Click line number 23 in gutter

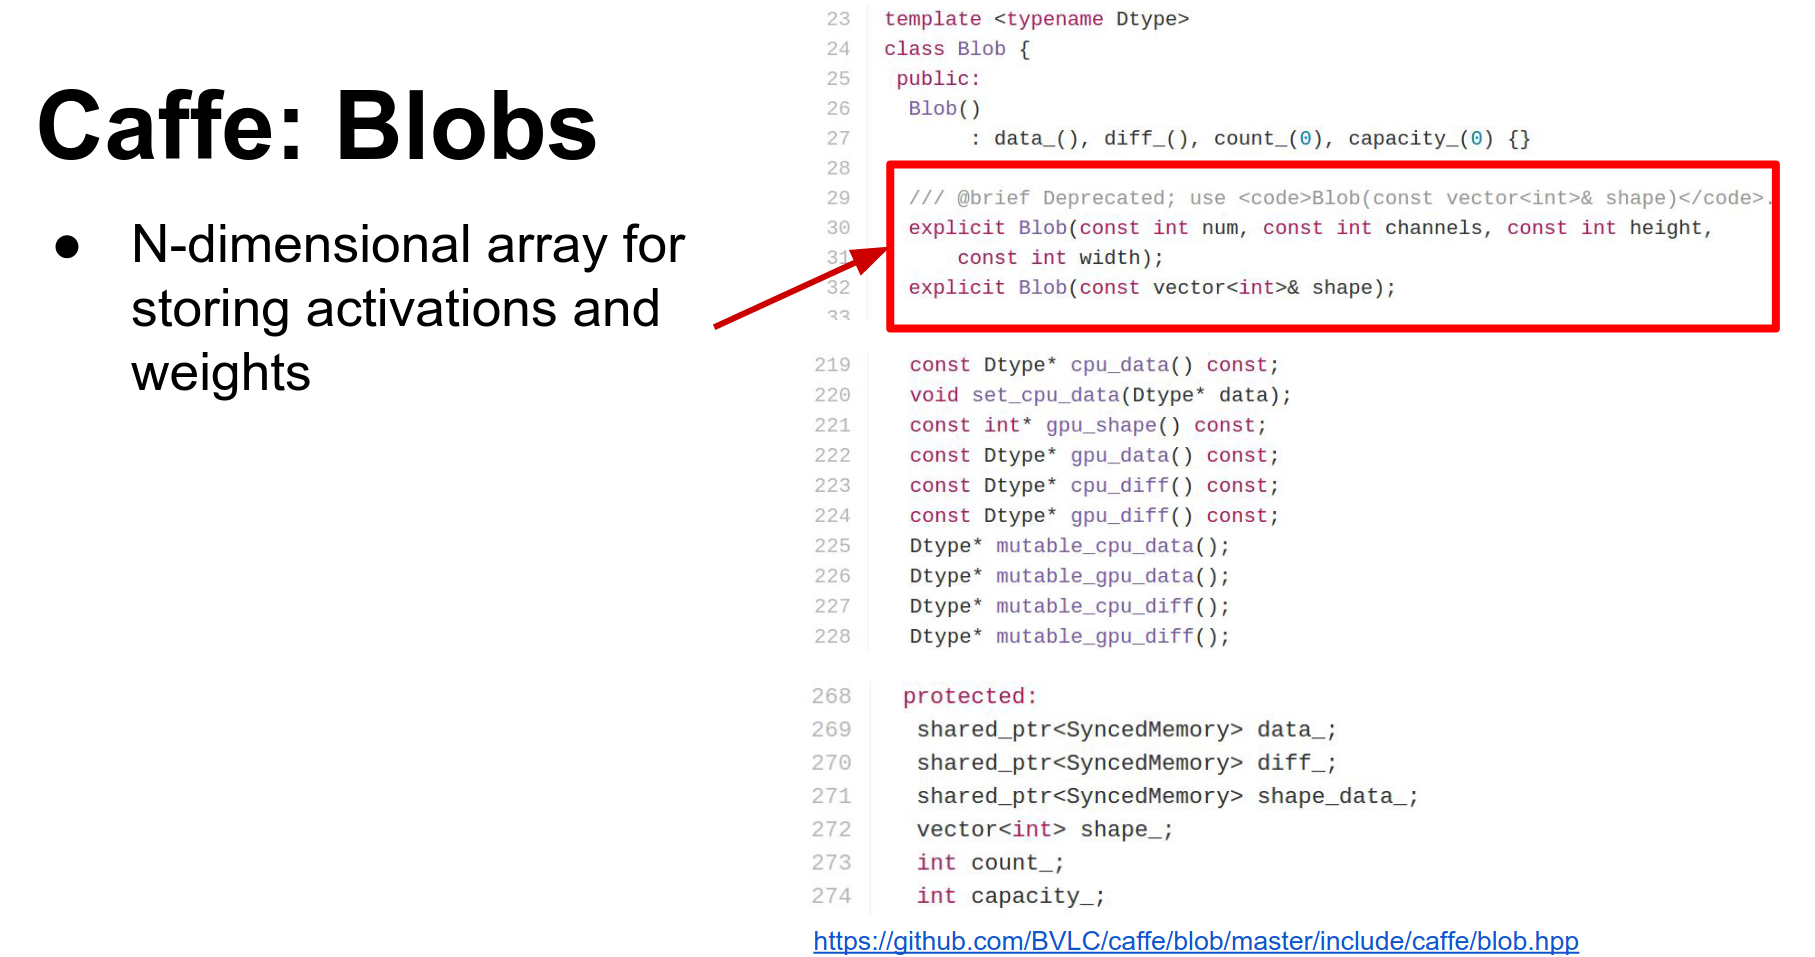click(x=838, y=19)
